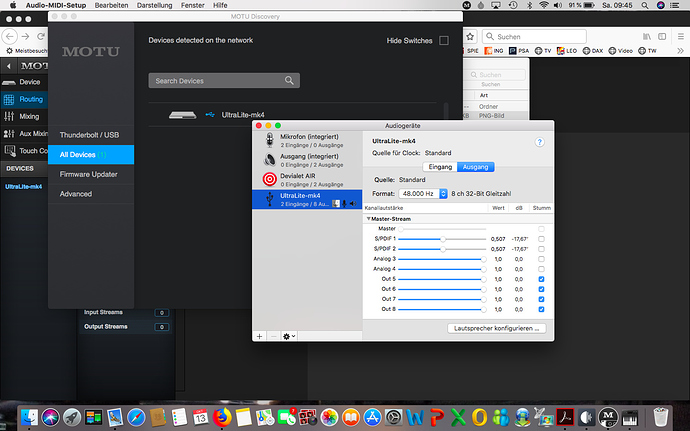Open the Firefox hamburger menu
690x431 pixels.
[680, 37]
